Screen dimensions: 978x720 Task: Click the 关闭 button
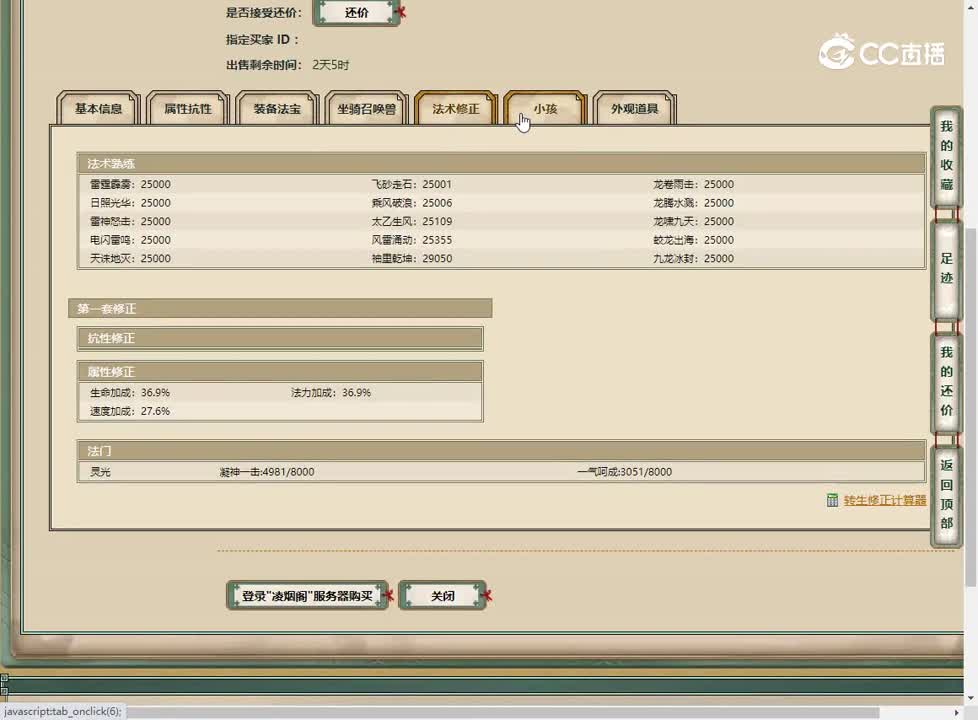(442, 596)
